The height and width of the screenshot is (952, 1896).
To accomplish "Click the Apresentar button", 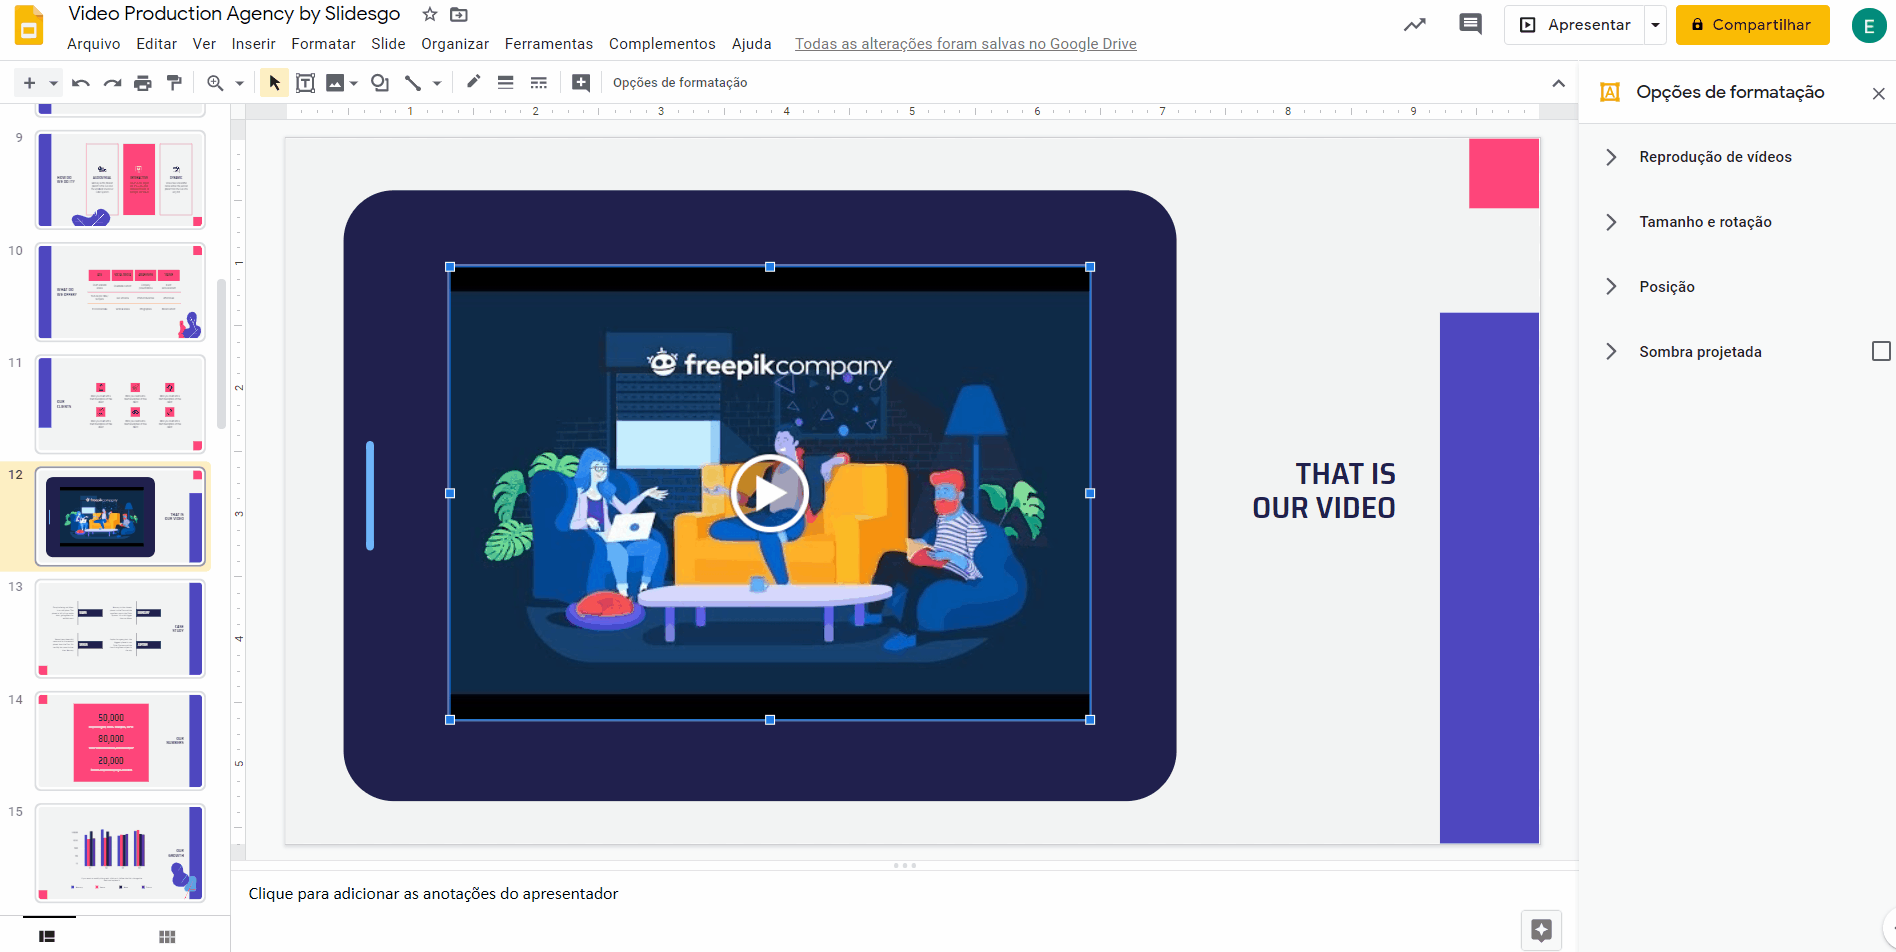I will point(1575,25).
